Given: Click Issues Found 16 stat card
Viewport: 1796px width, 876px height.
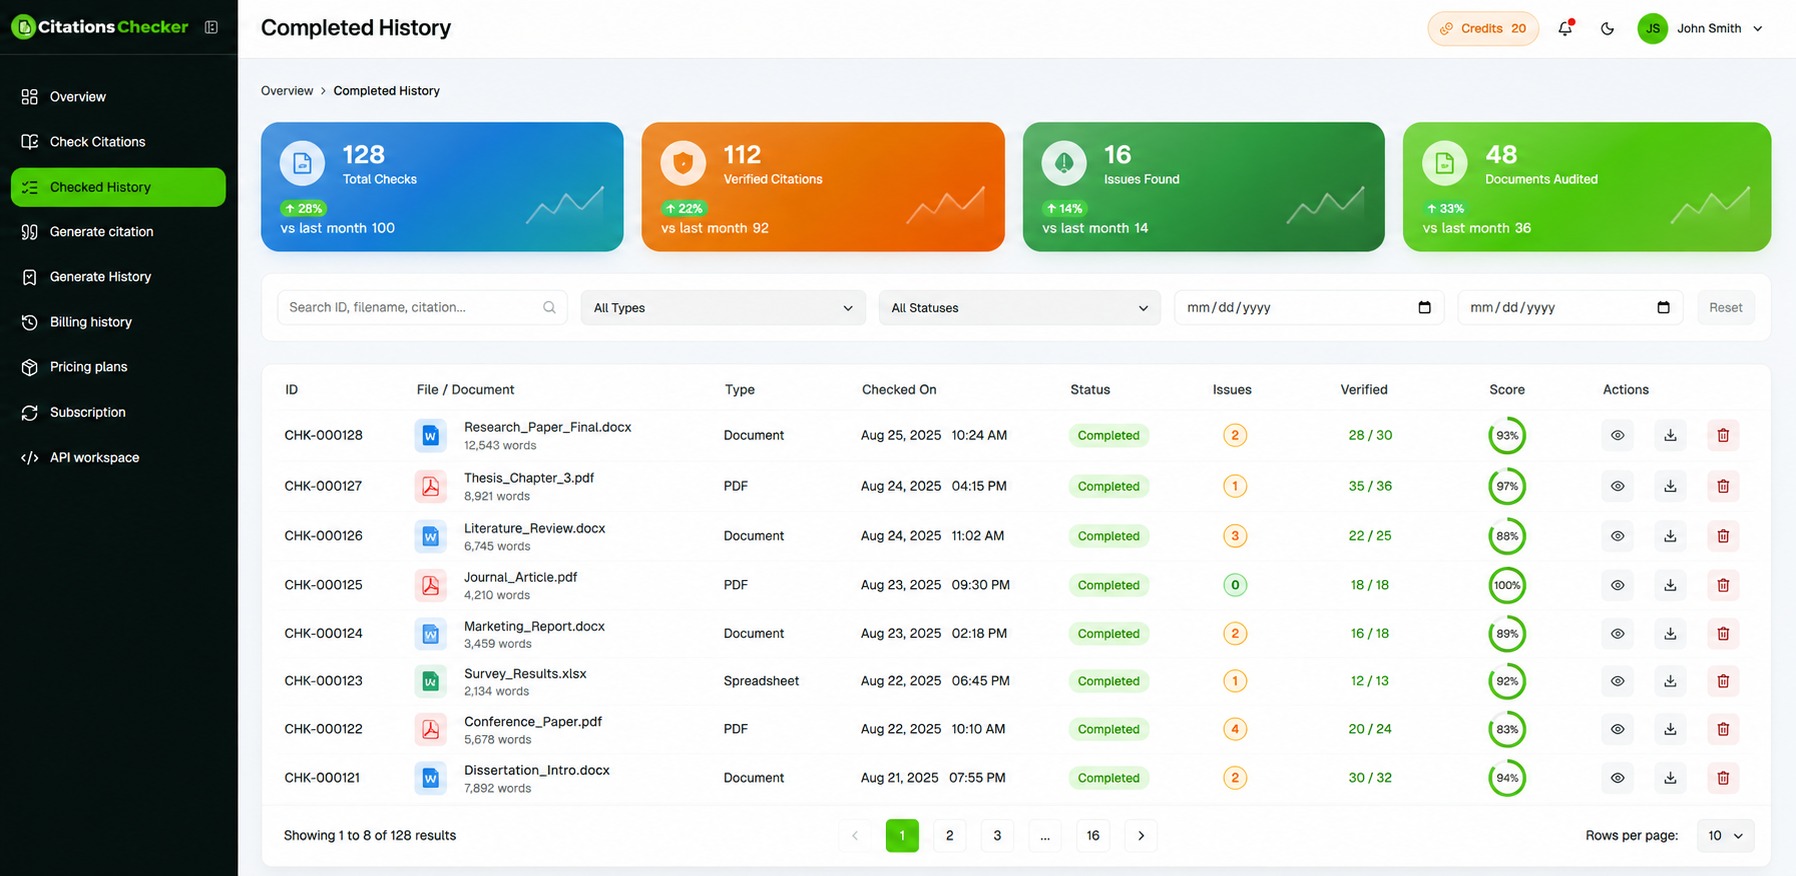Looking at the screenshot, I should point(1203,187).
